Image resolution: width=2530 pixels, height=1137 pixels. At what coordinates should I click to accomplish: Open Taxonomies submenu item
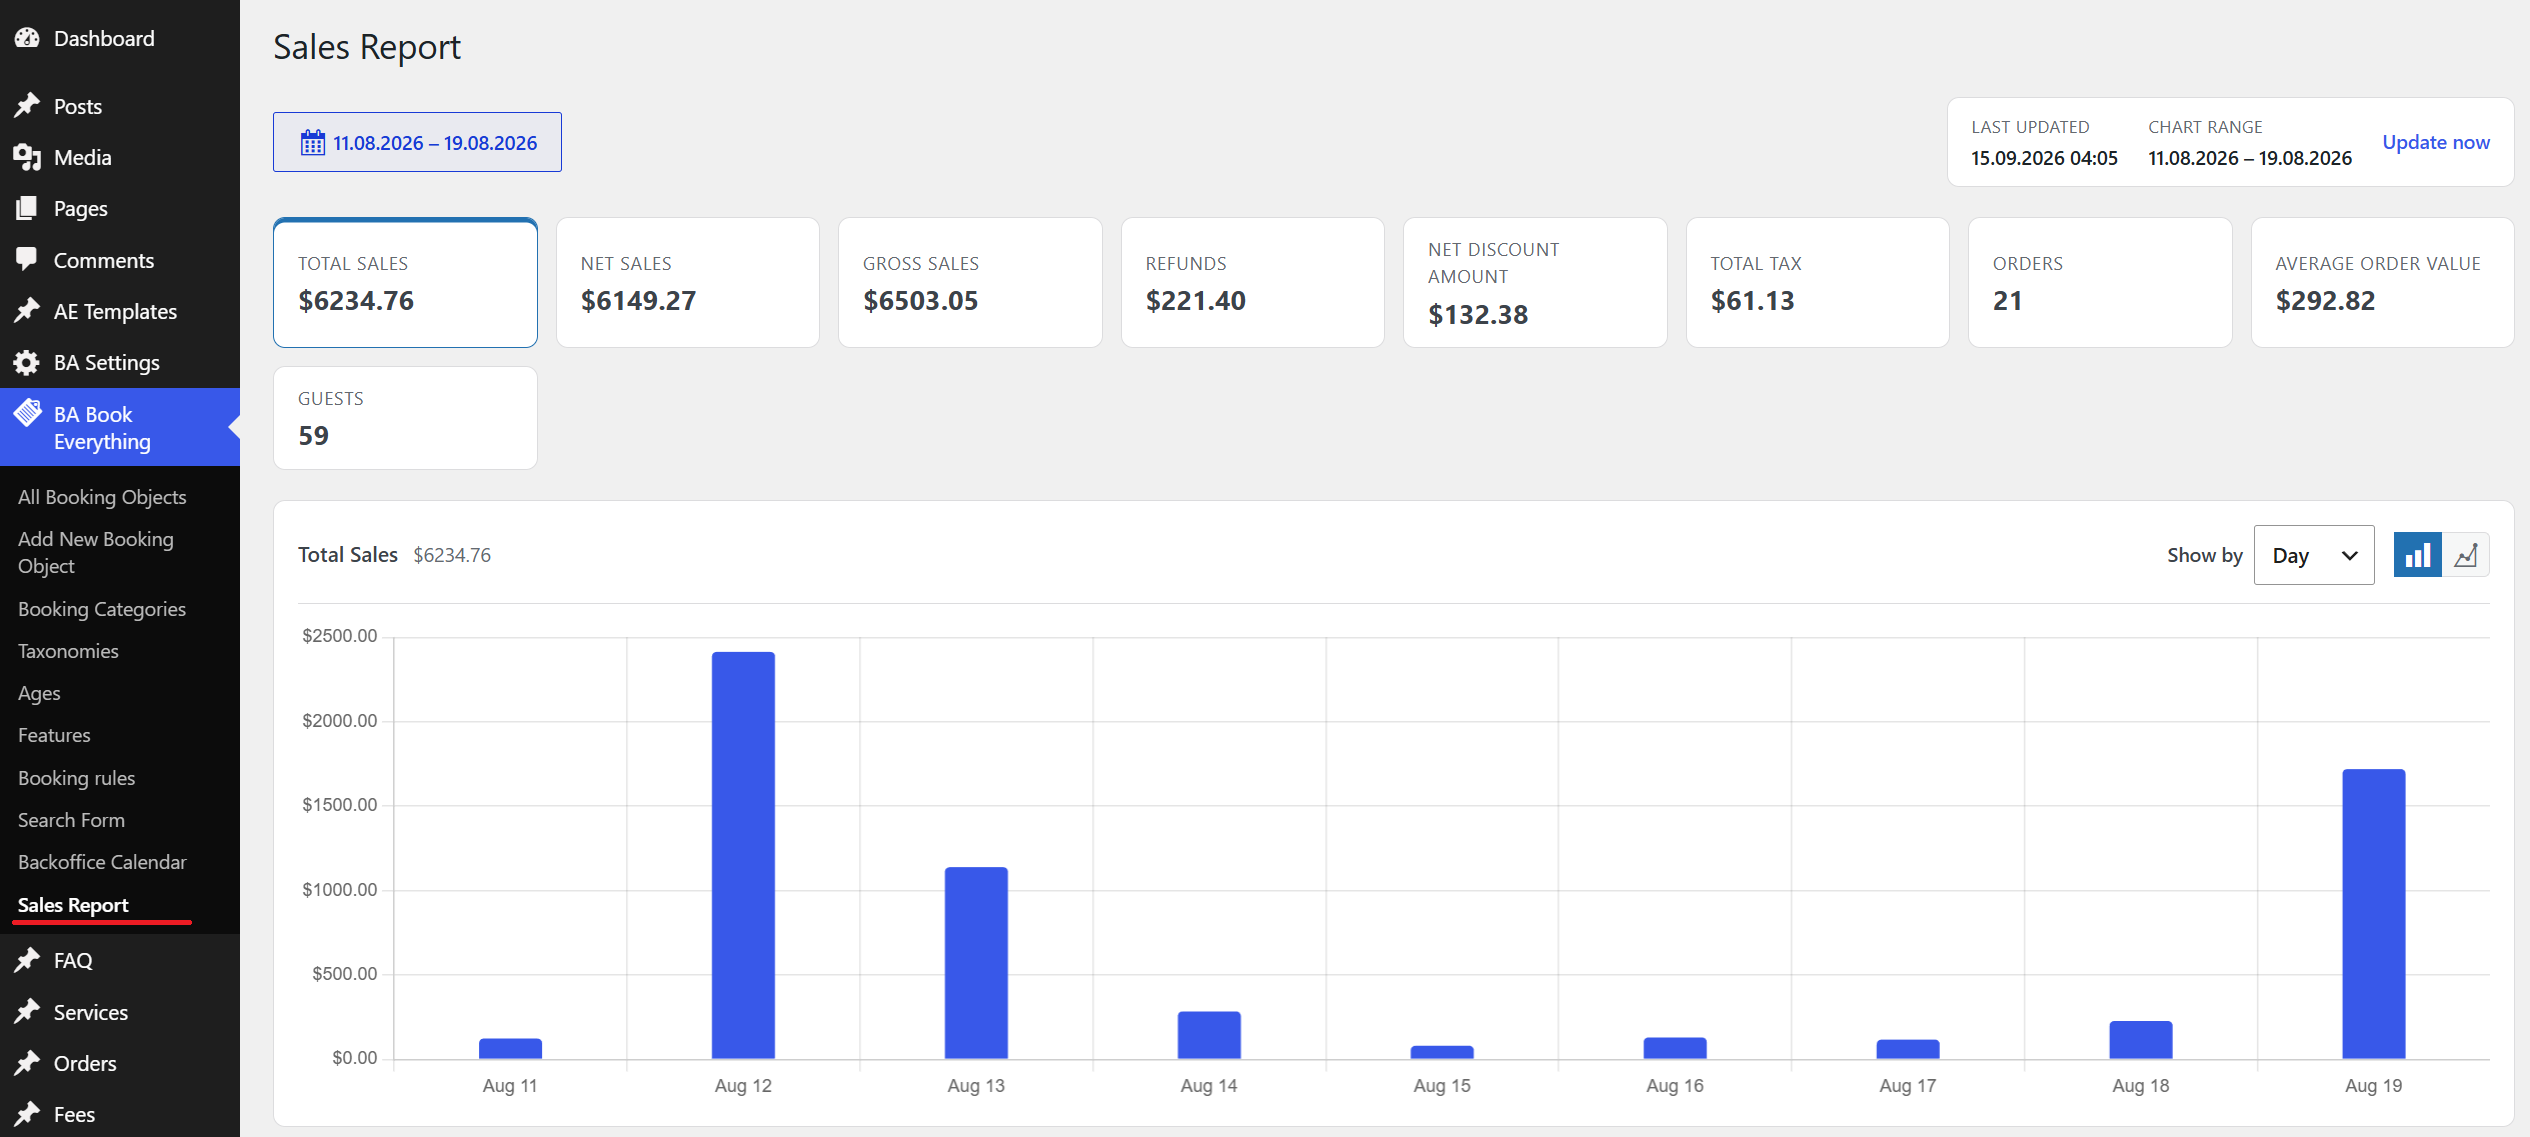click(68, 651)
